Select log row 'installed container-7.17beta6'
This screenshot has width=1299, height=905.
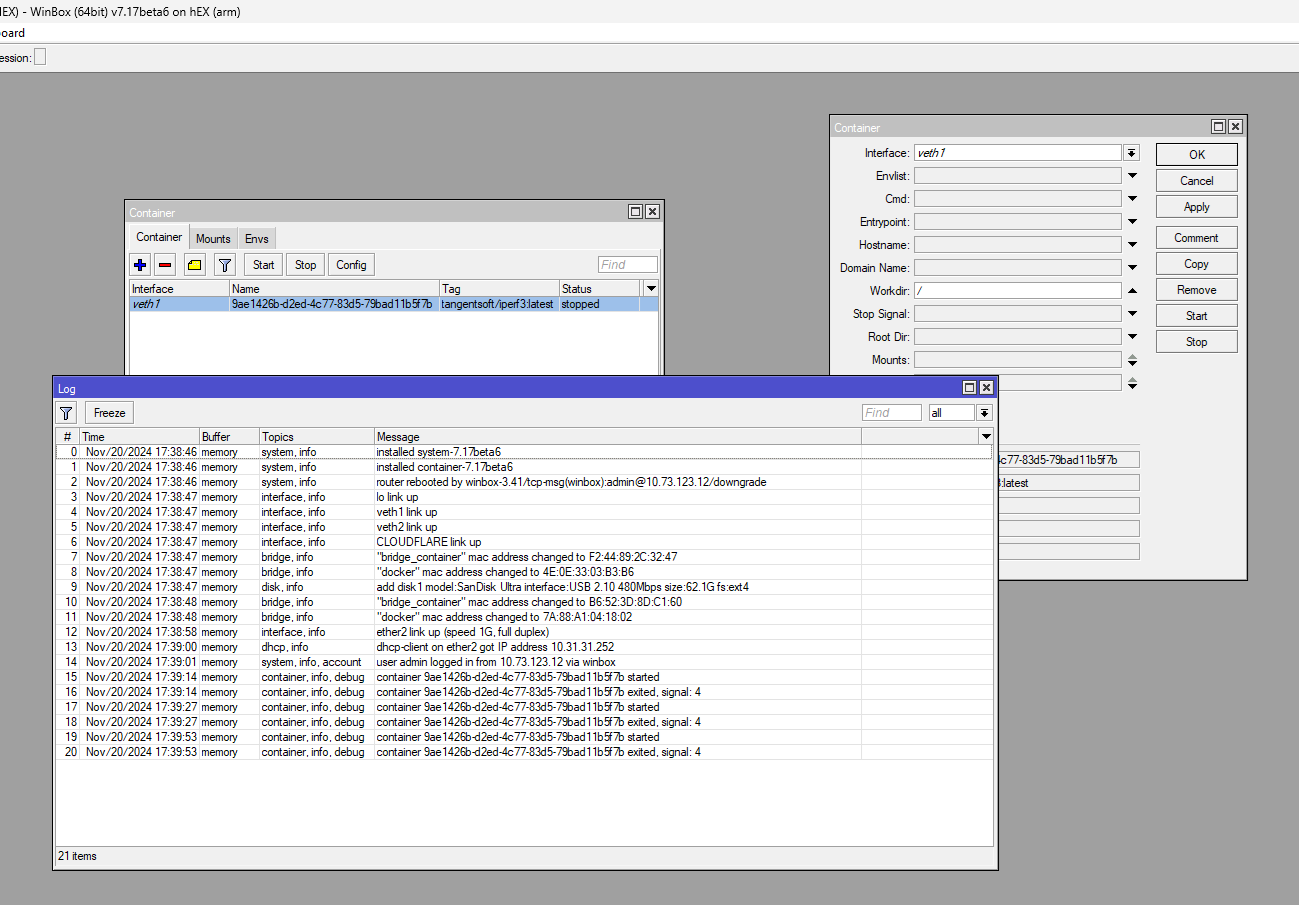click(x=525, y=467)
